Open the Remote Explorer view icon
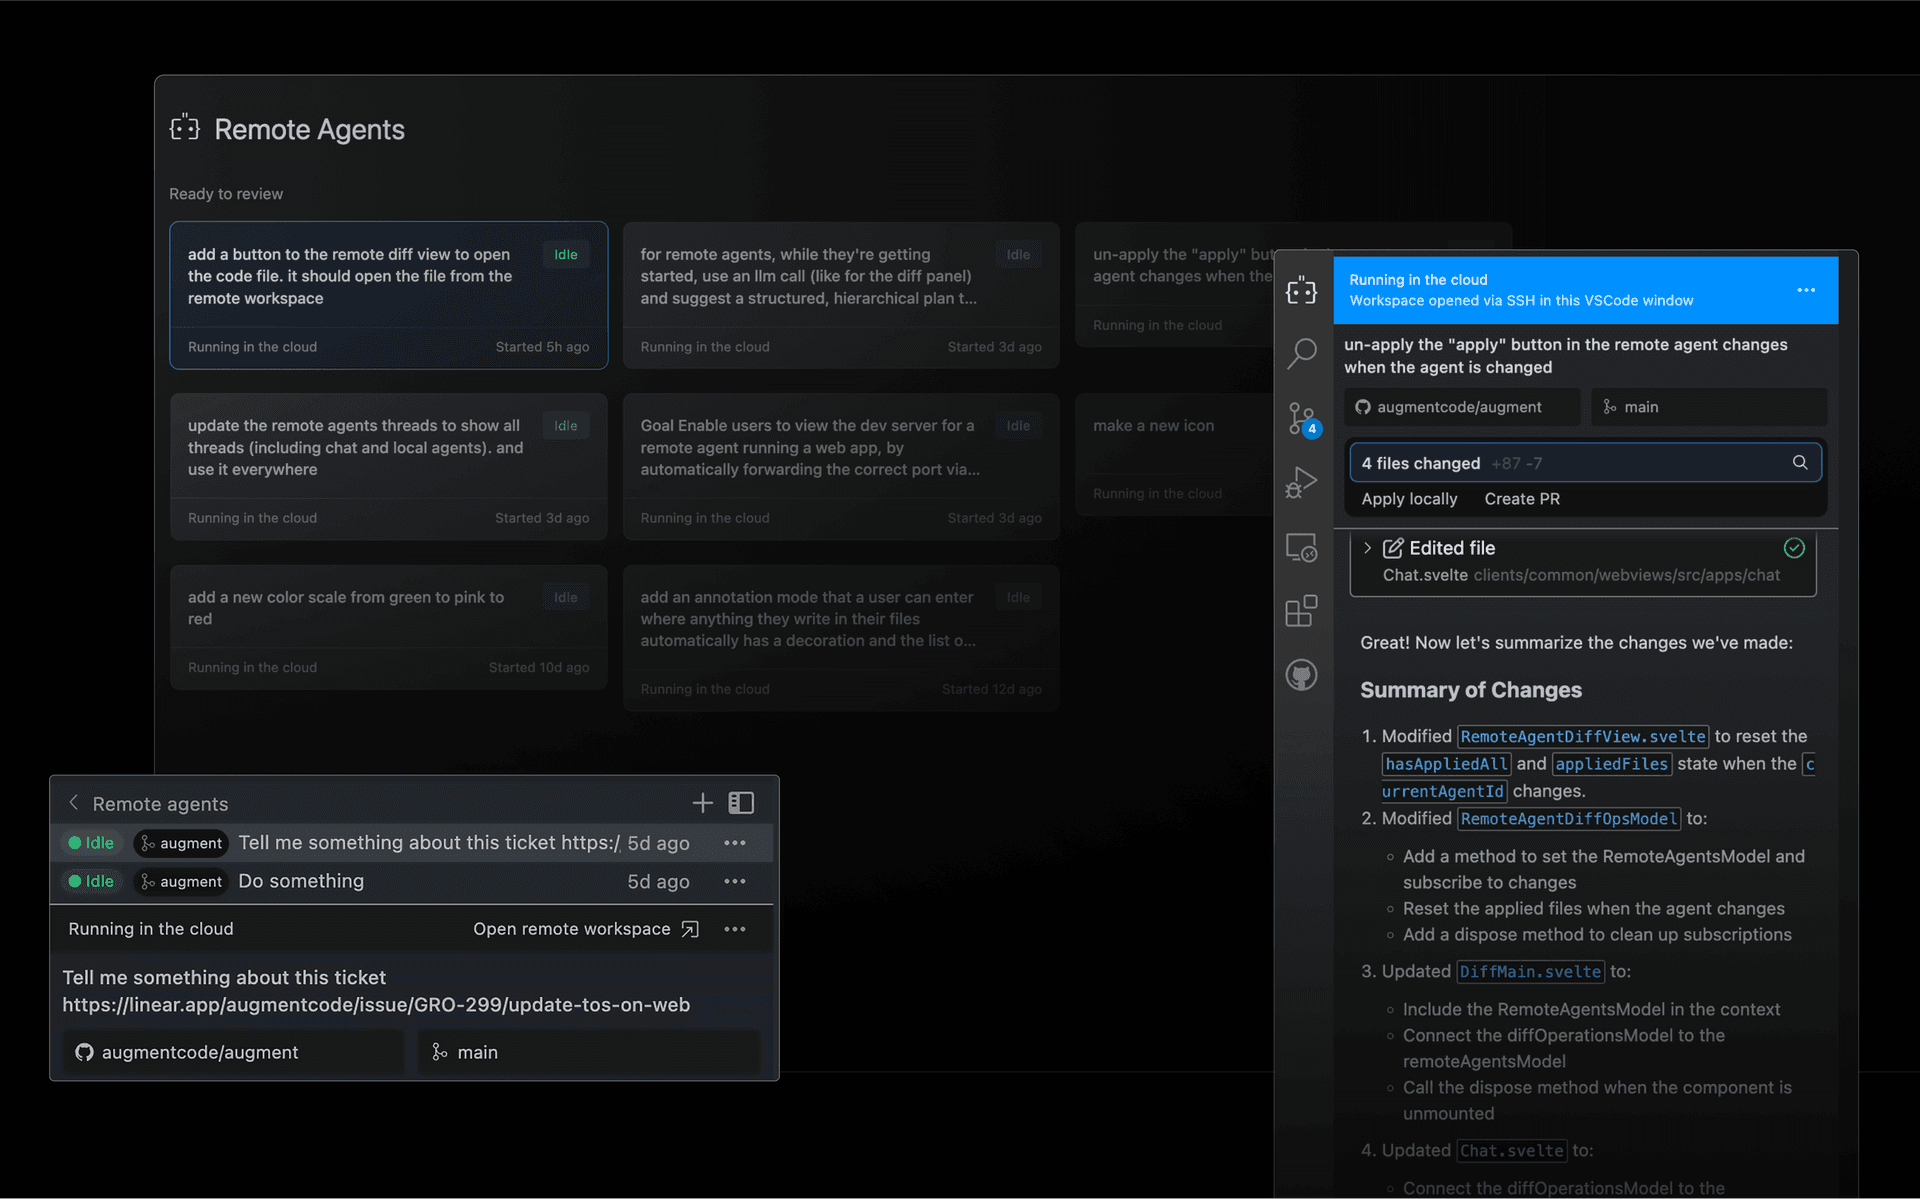Screen dimensions: 1920x1199 click(1301, 548)
